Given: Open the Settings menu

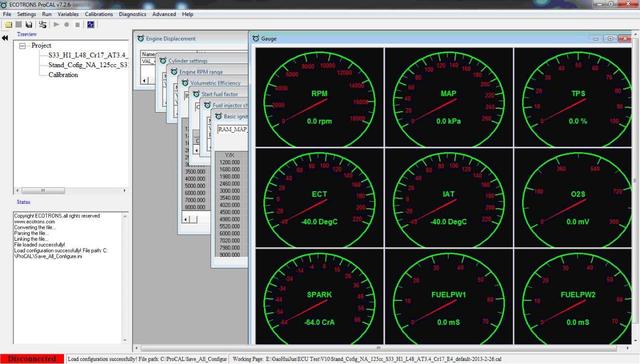Looking at the screenshot, I should coord(26,14).
